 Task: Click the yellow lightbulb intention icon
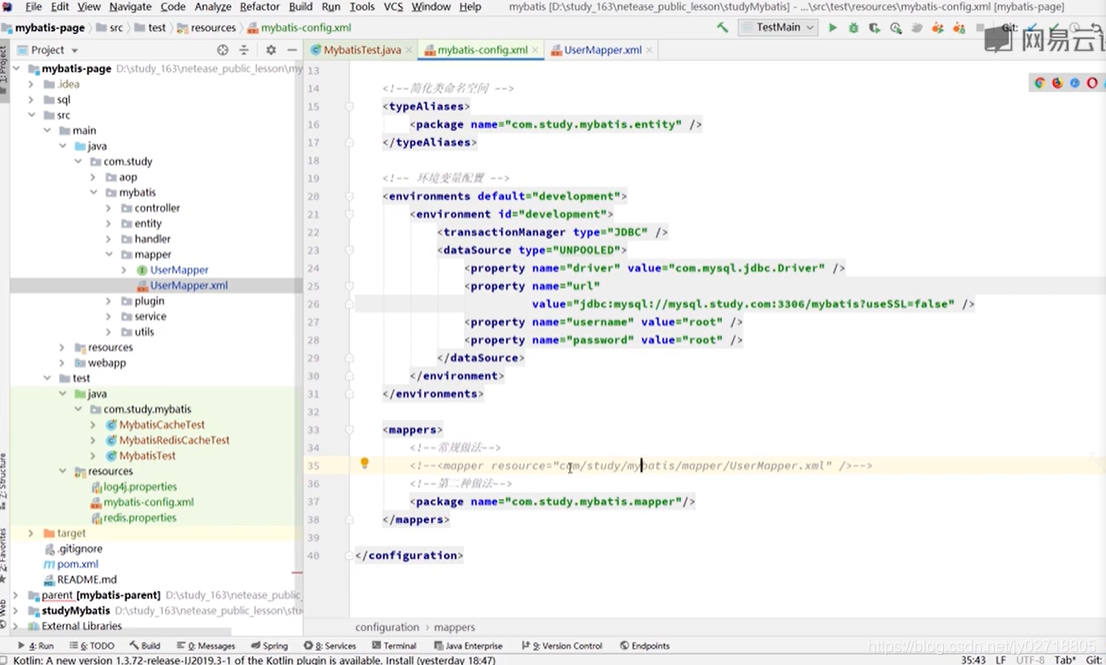[x=365, y=463]
